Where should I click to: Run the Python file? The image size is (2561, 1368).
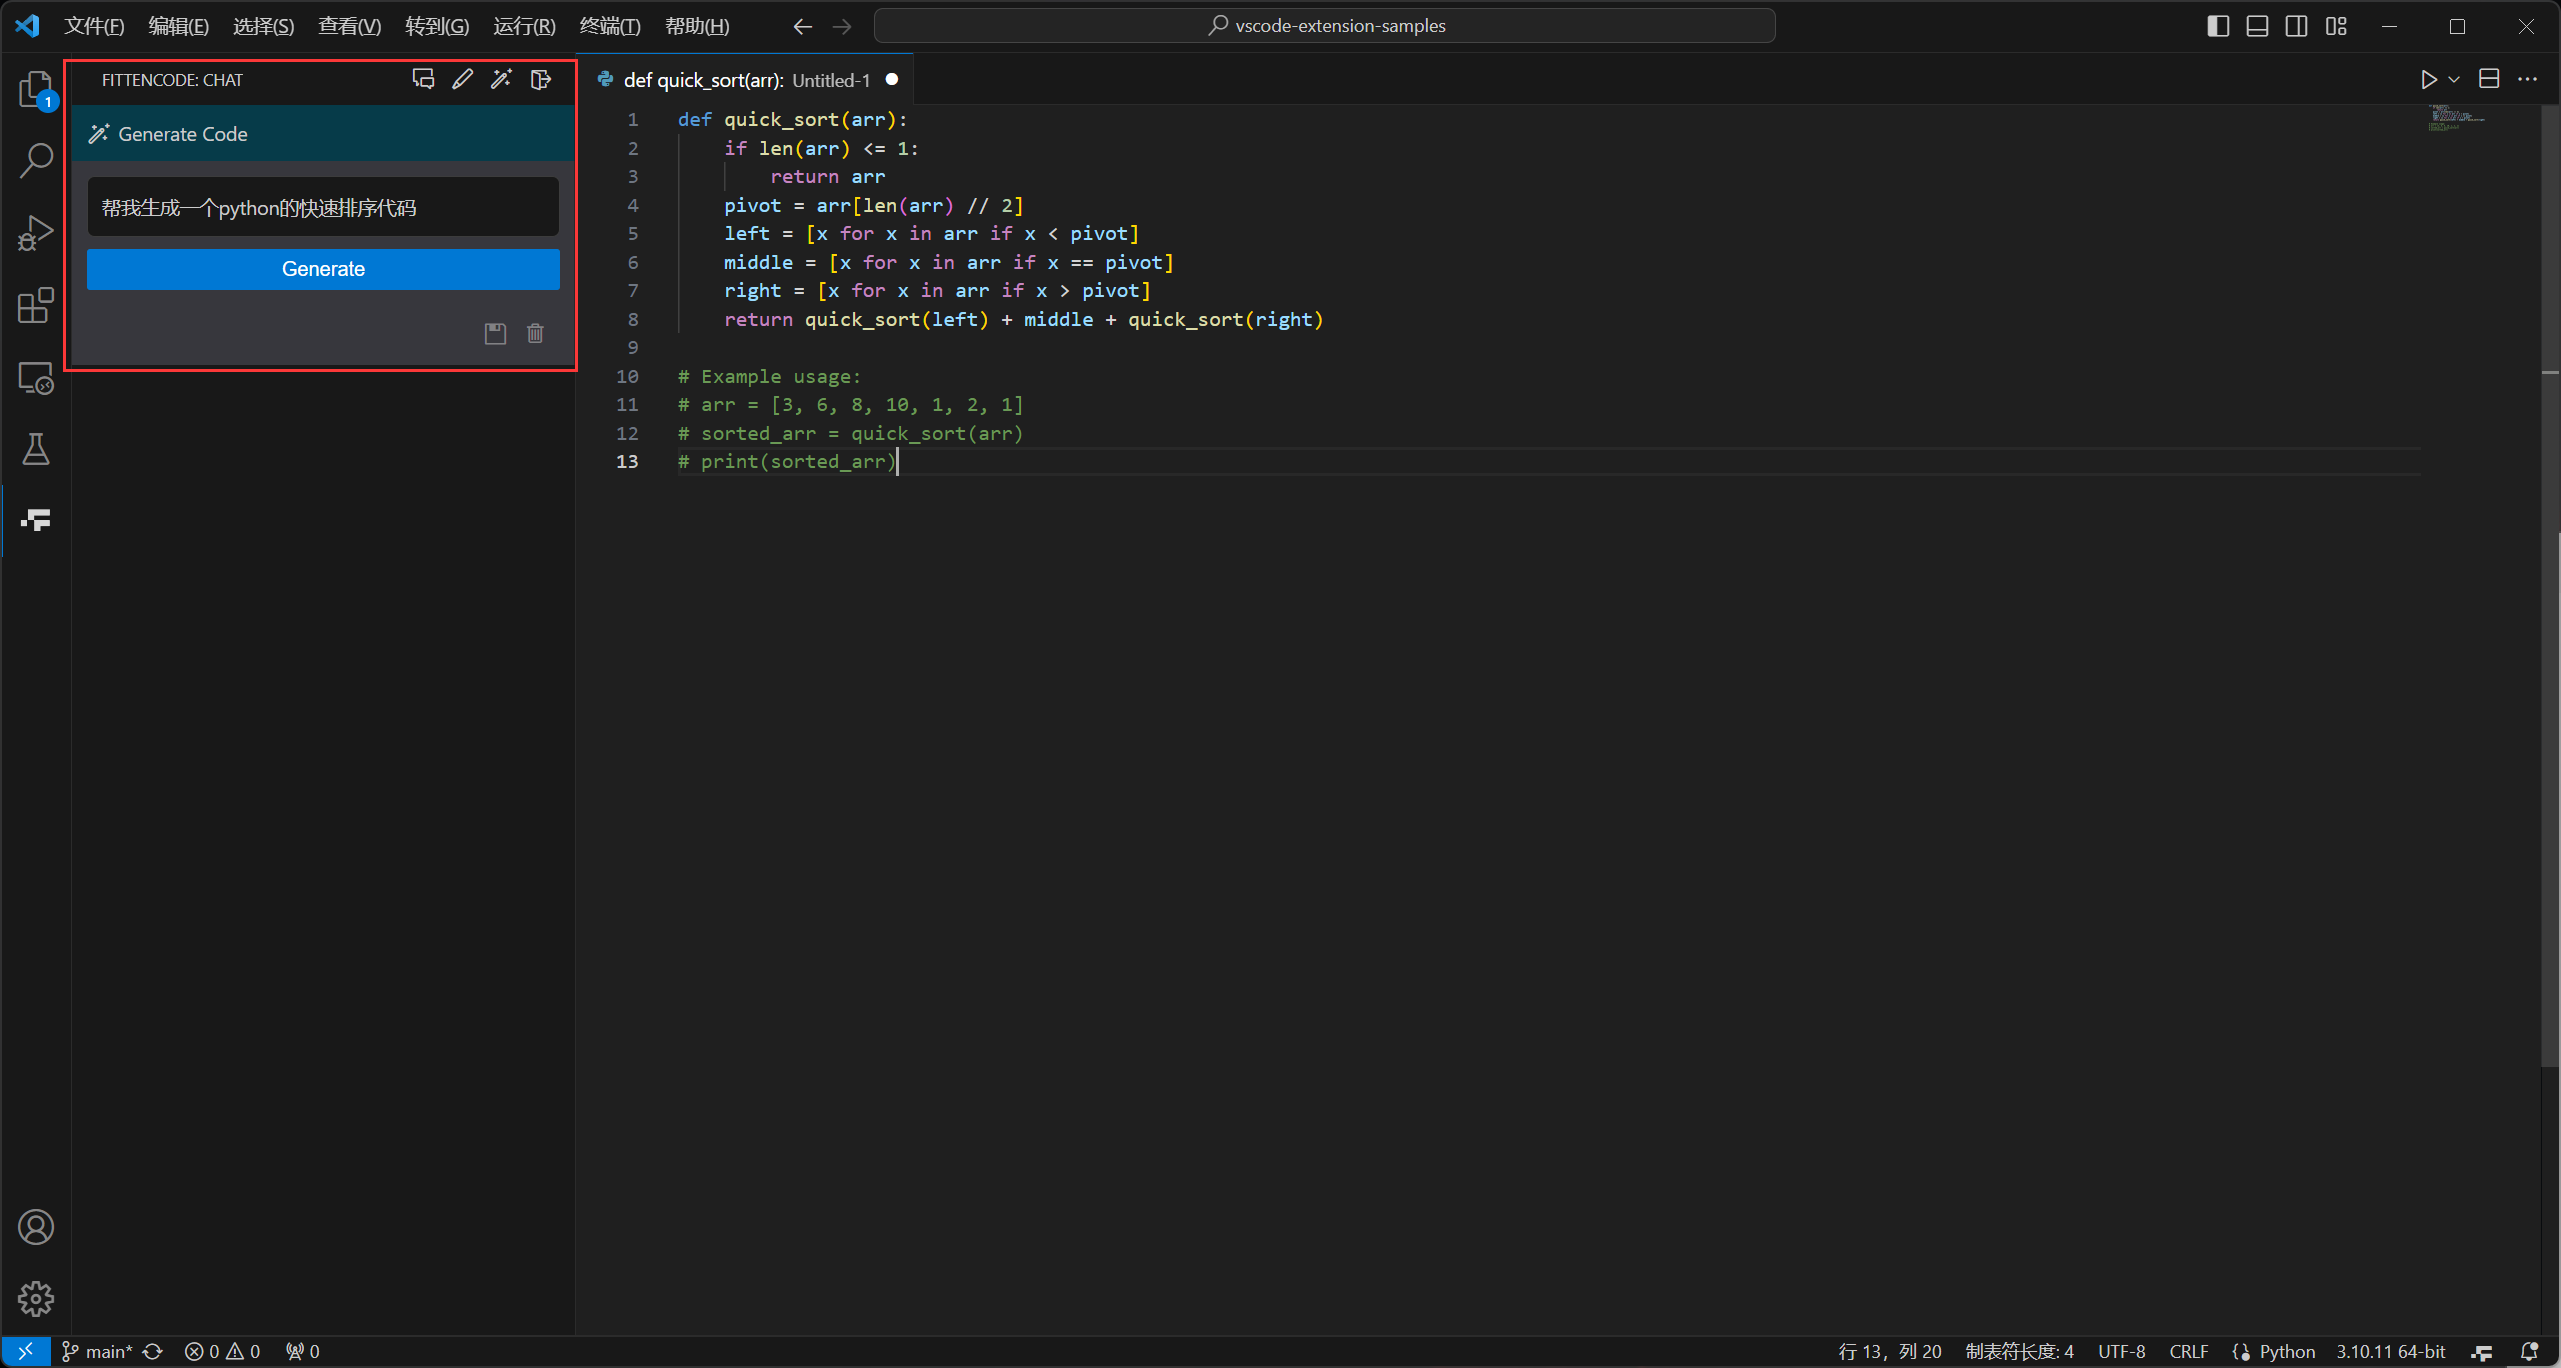tap(2427, 80)
